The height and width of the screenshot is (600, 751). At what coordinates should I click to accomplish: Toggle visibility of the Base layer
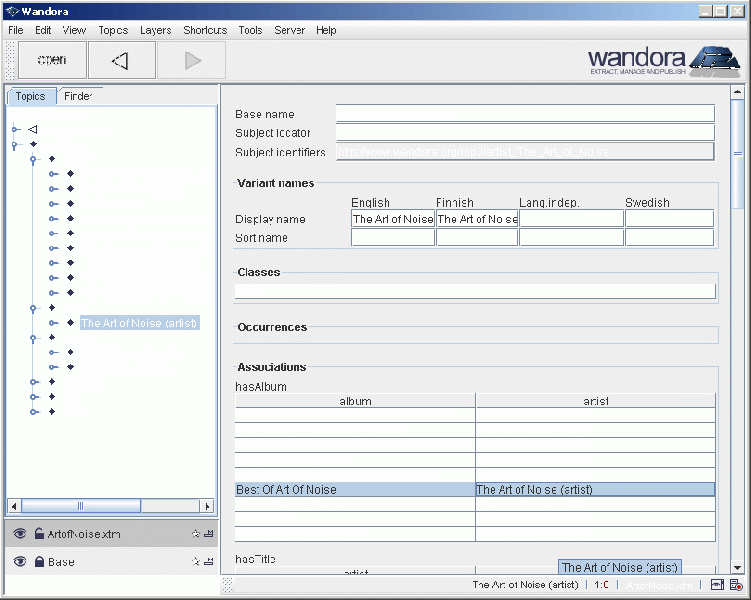19,562
